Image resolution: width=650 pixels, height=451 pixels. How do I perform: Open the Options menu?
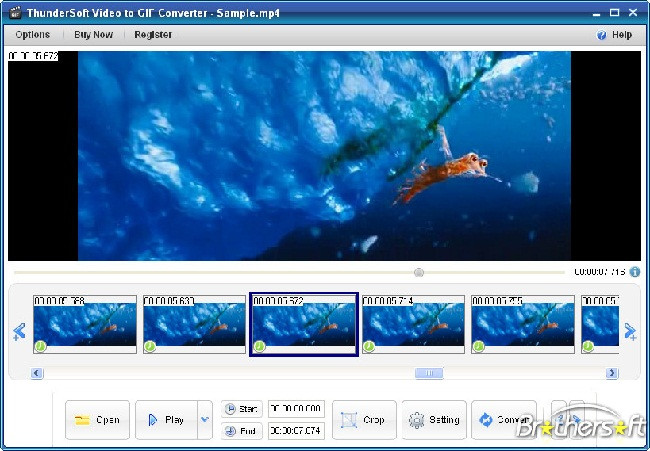33,35
